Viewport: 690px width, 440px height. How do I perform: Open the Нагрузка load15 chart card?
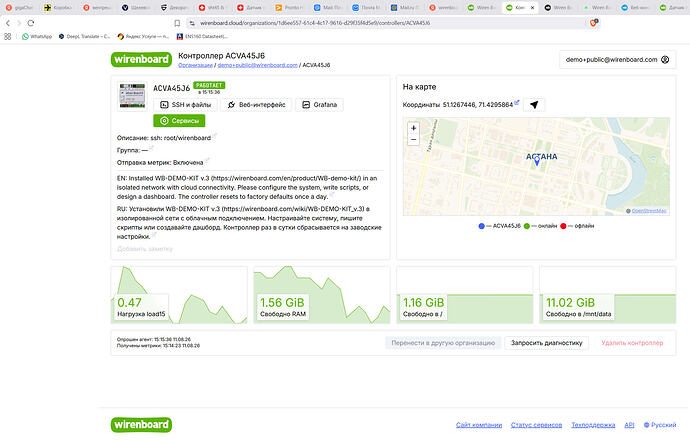click(179, 295)
